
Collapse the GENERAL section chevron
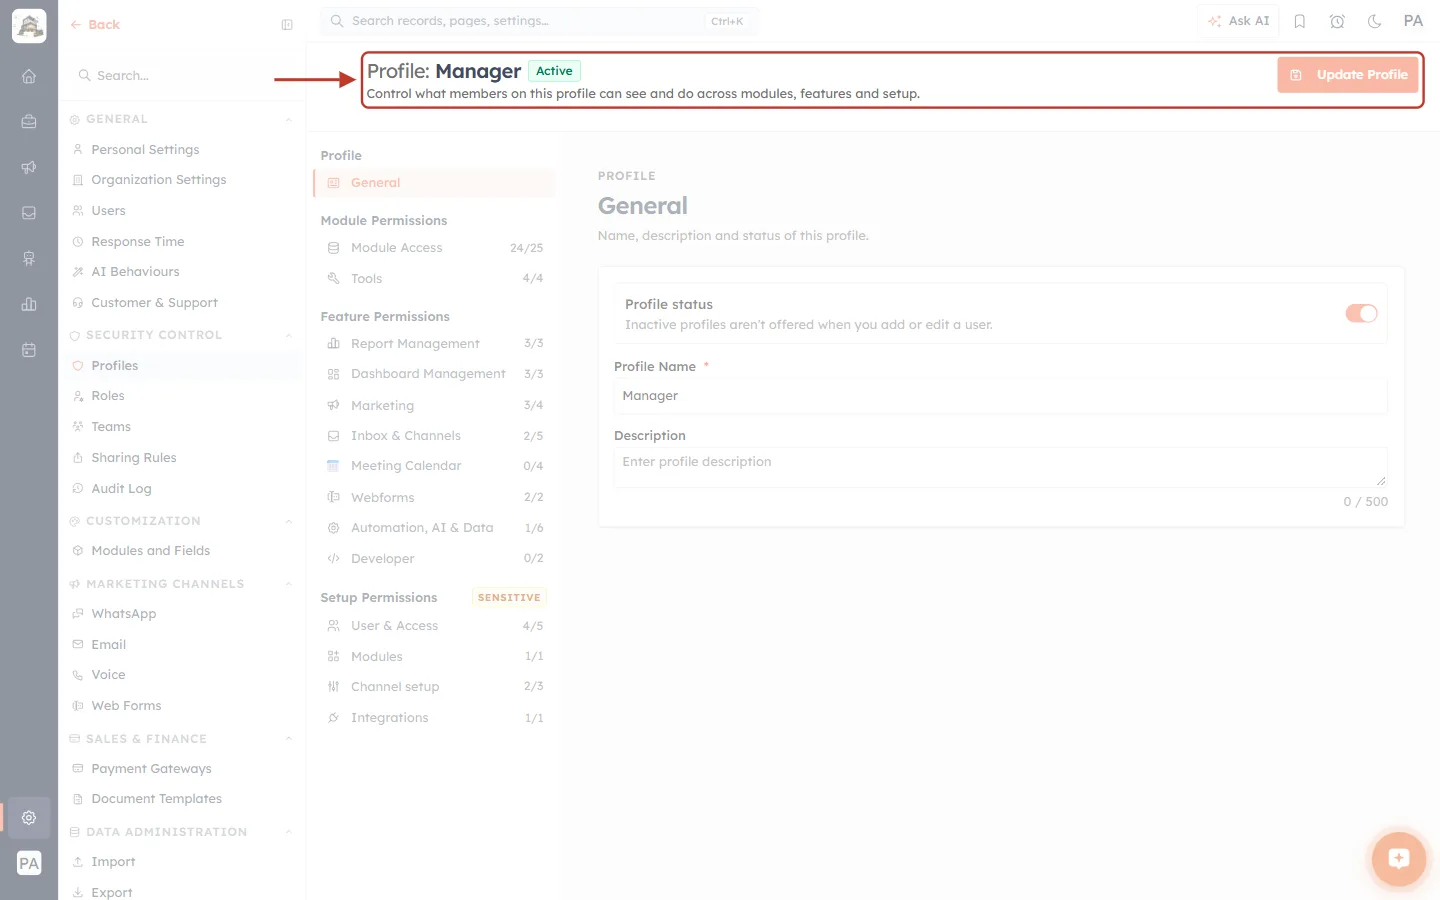click(289, 120)
